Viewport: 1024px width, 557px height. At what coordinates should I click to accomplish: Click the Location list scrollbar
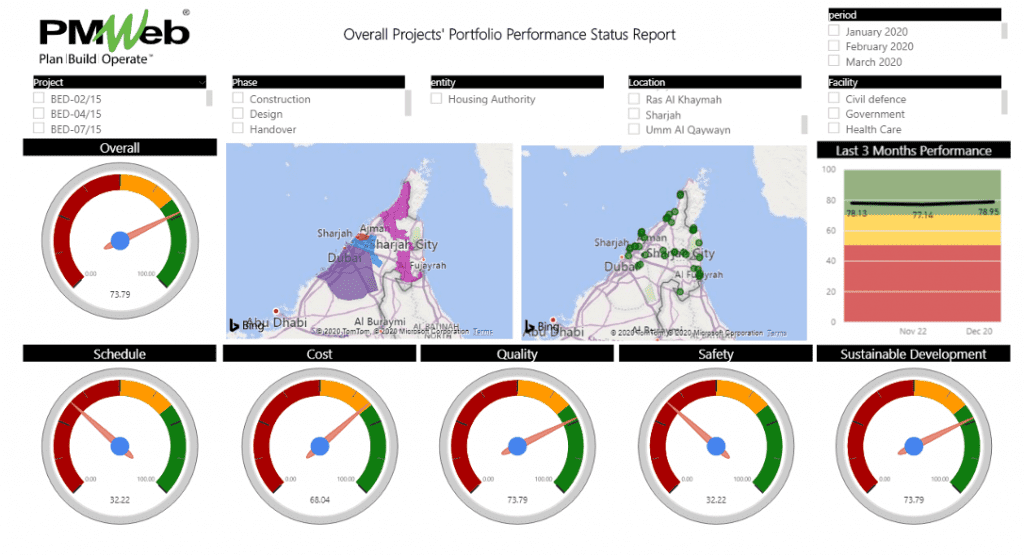(x=805, y=124)
